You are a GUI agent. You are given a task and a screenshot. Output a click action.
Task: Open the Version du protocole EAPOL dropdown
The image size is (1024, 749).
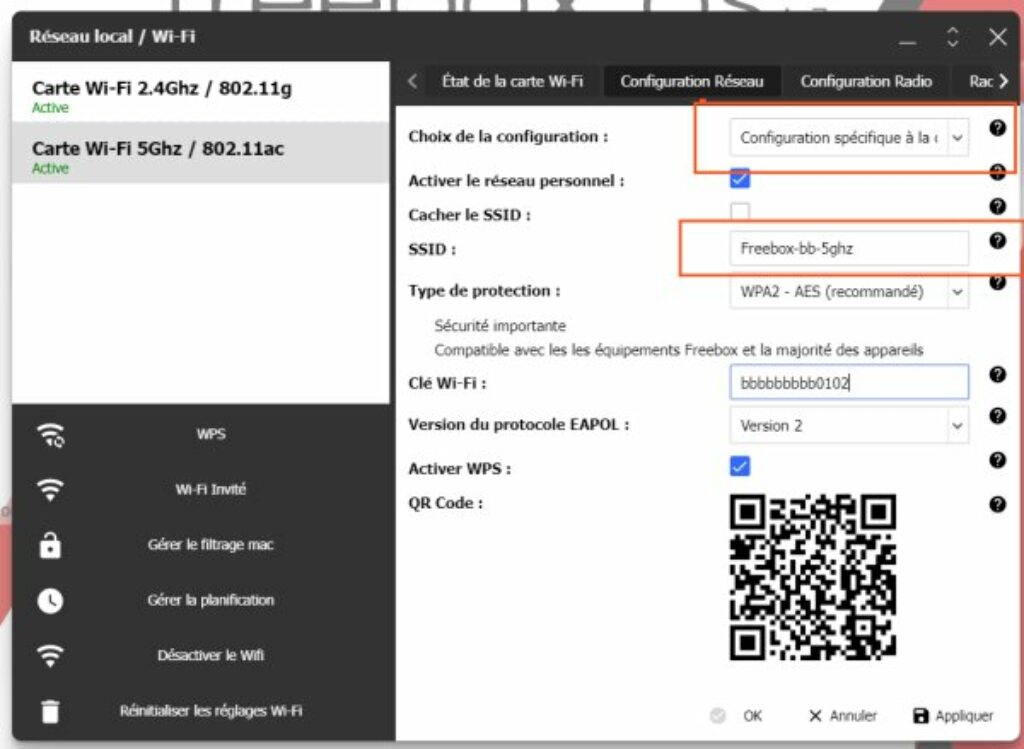848,425
